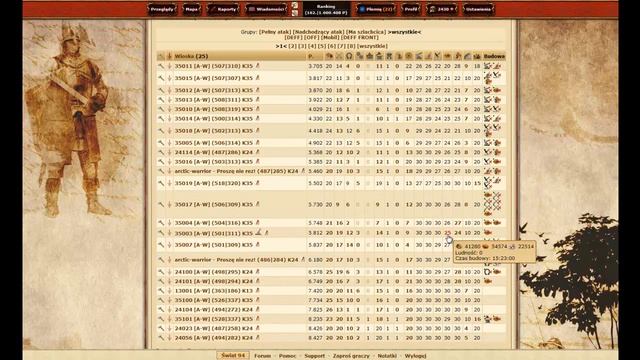Select the [DEFF FRONT] group filter
The image size is (640, 360).
click(360, 38)
